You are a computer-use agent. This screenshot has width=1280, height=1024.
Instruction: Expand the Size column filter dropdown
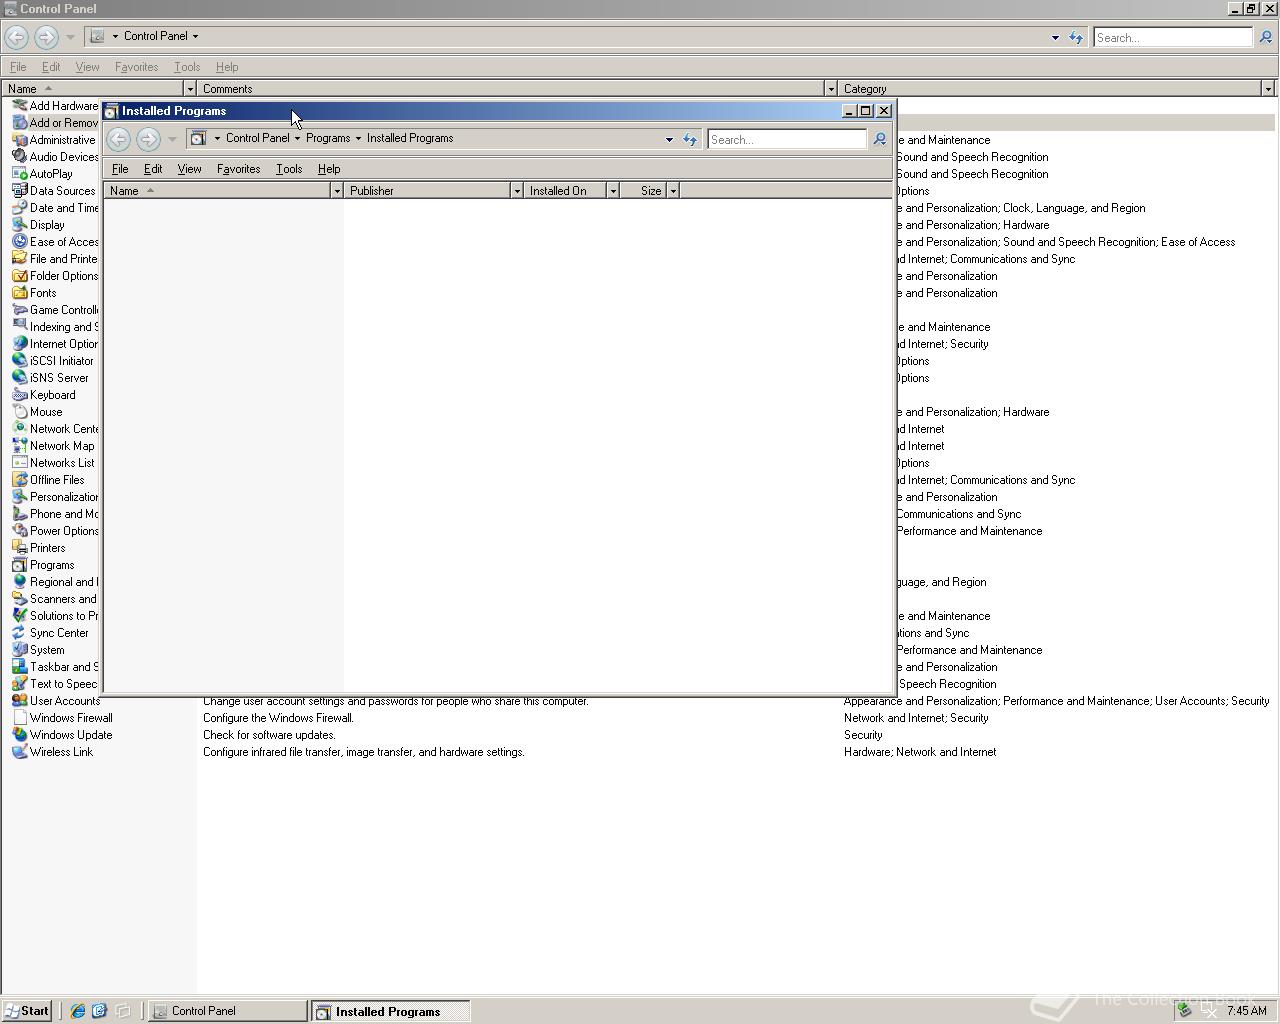(x=673, y=191)
